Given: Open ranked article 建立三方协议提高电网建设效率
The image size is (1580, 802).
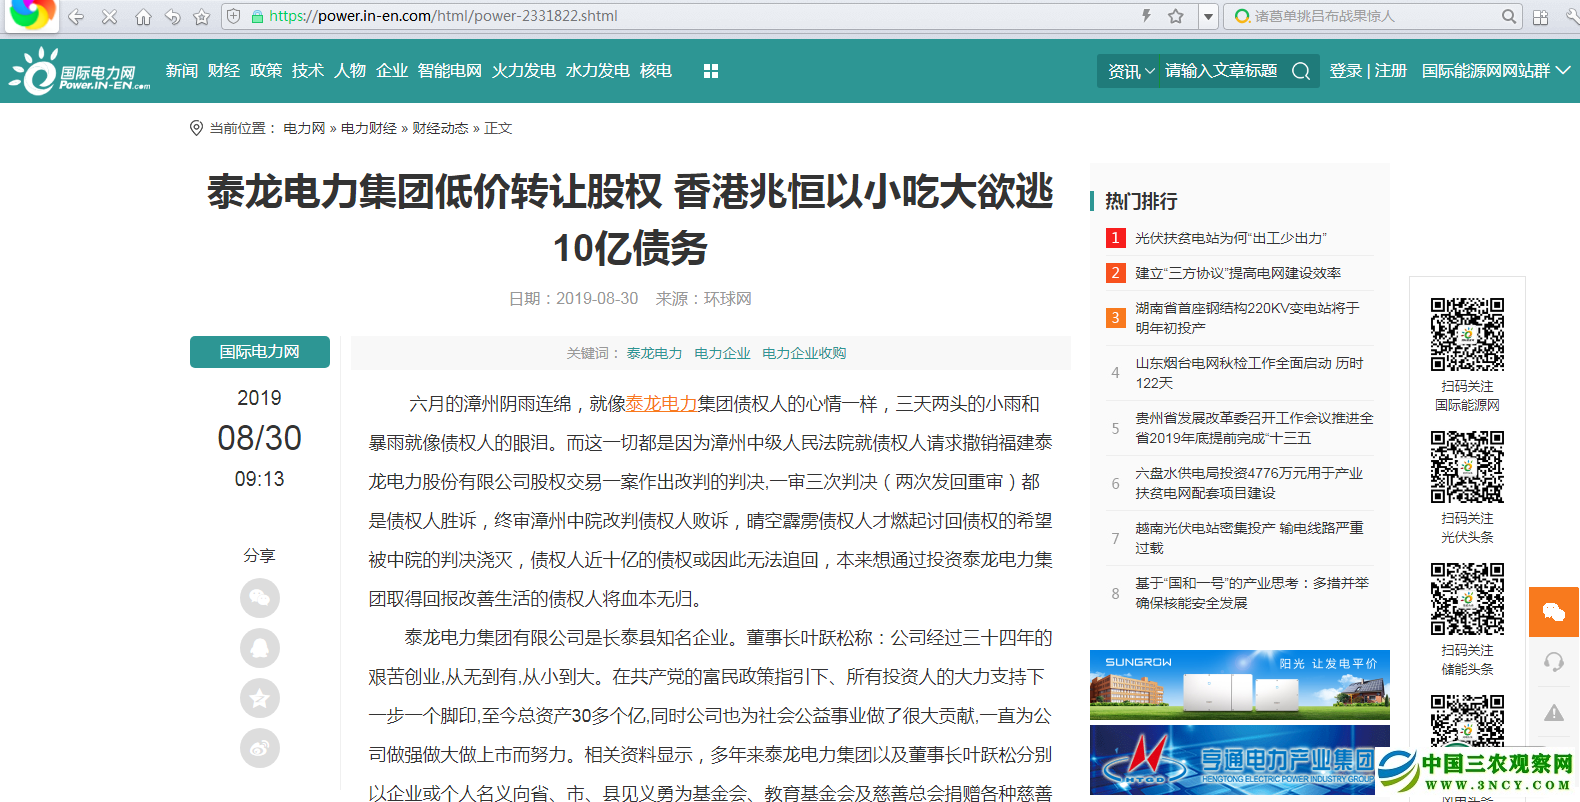Looking at the screenshot, I should click(1238, 273).
